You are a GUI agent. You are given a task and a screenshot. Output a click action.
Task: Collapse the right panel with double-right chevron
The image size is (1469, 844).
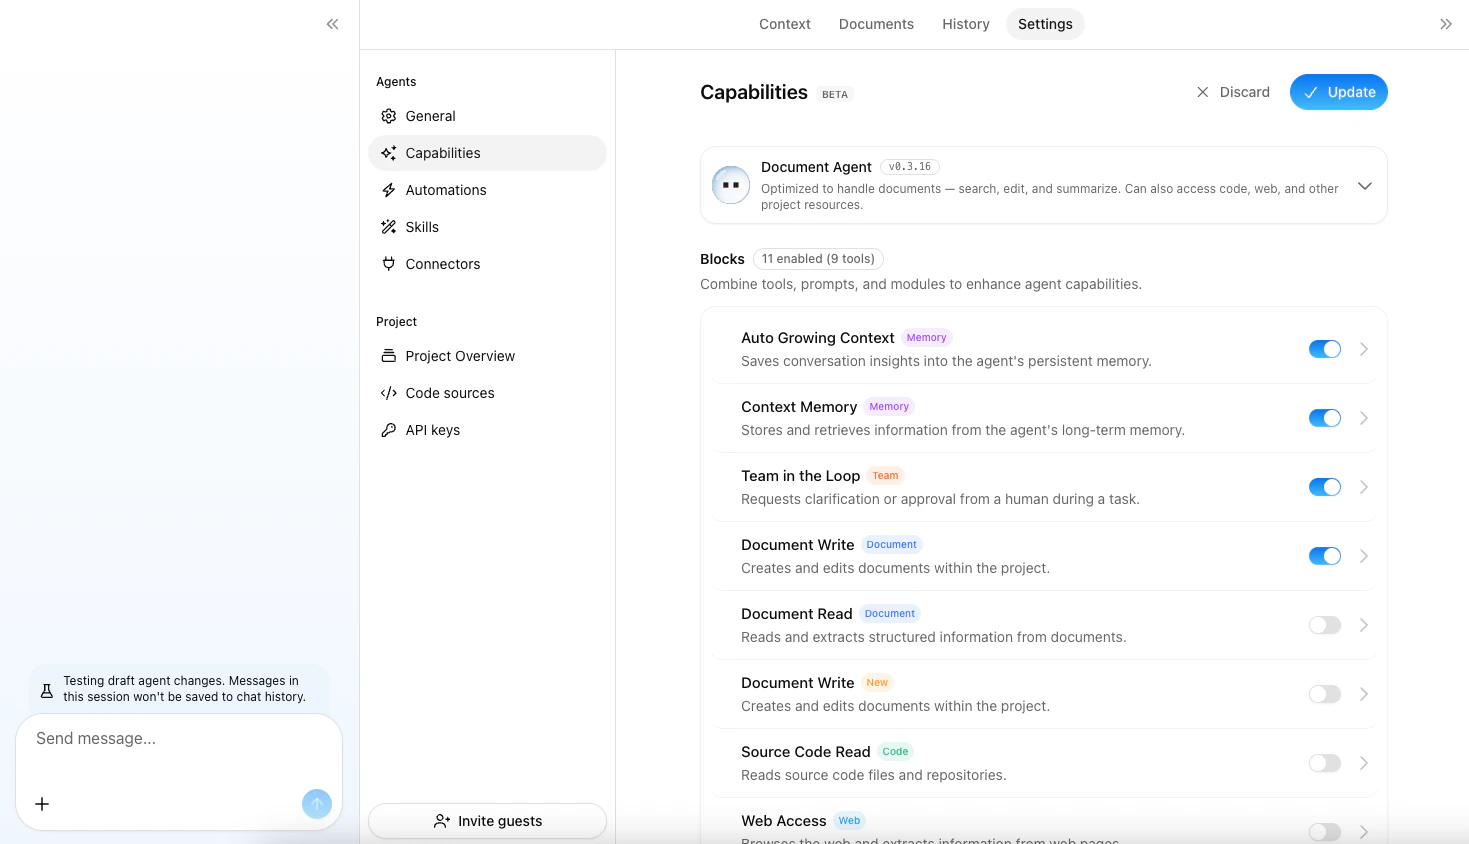click(x=1445, y=24)
